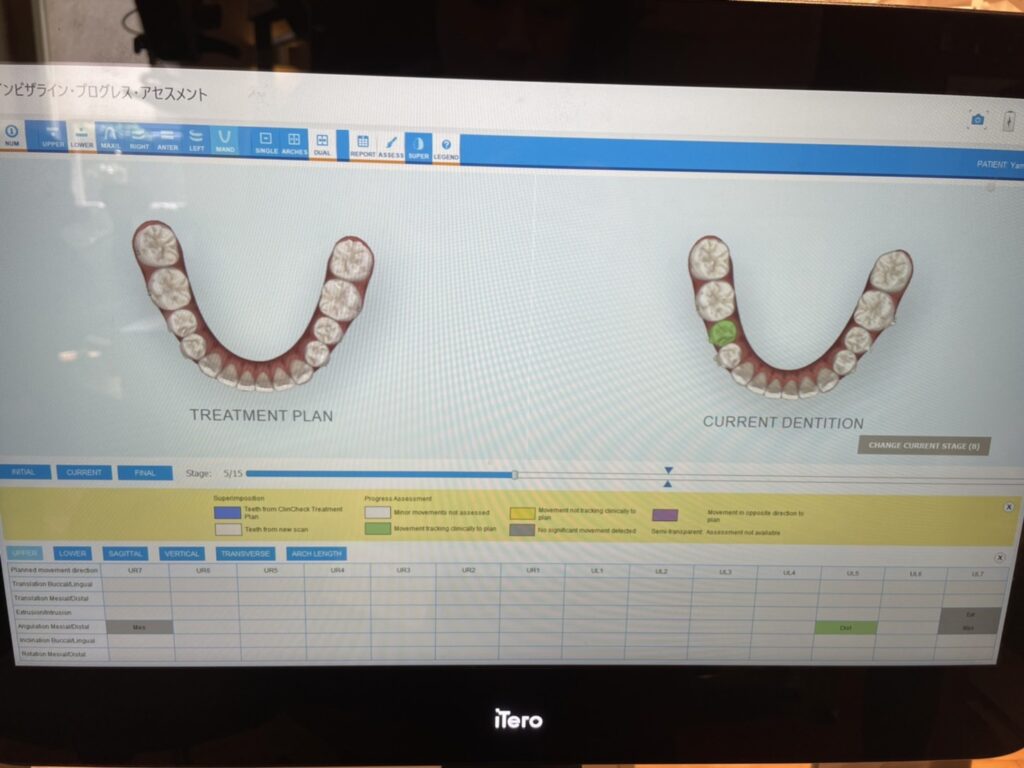Click the 'Extrusion/Intrusion' row label
This screenshot has height=768, width=1024.
[43, 613]
